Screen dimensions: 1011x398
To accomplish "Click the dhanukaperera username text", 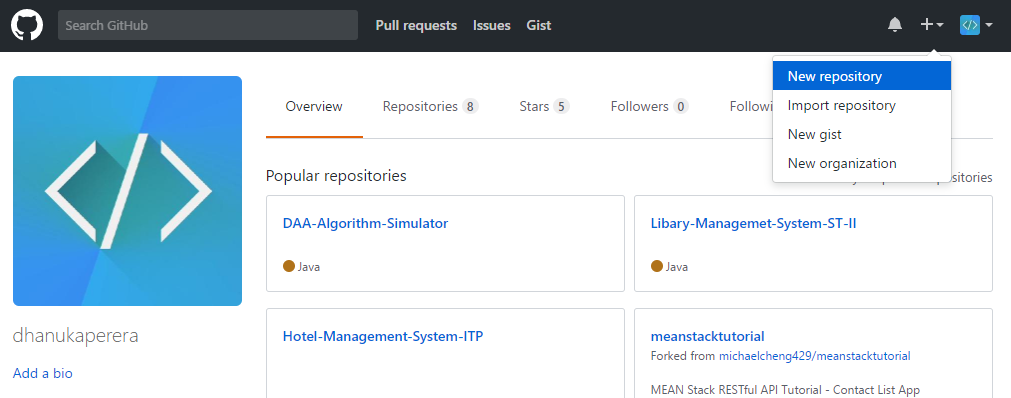I will click(75, 336).
